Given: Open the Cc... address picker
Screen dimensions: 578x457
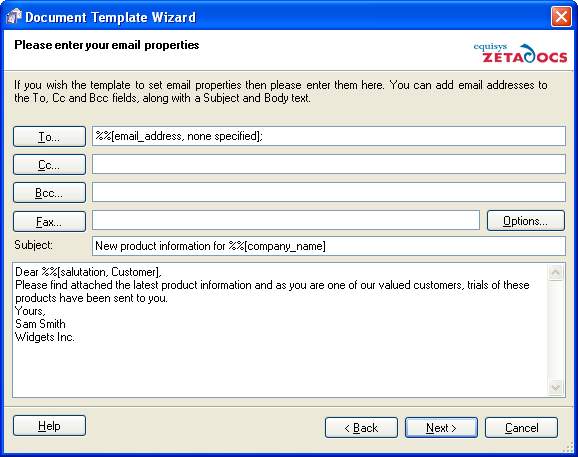Looking at the screenshot, I should (49, 165).
